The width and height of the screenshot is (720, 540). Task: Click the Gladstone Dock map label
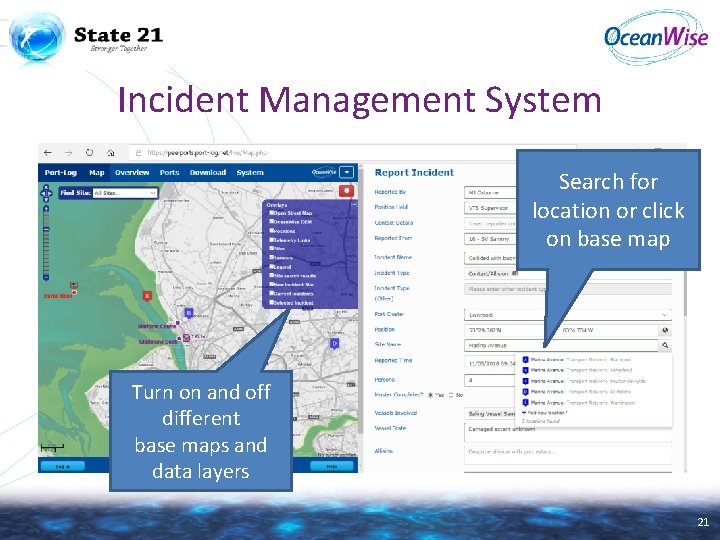(x=158, y=342)
